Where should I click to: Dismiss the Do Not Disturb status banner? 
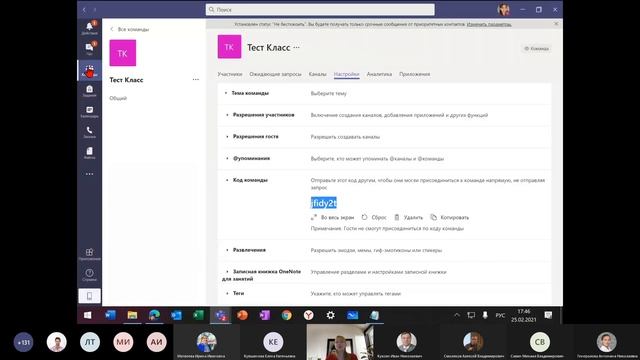pyautogui.click(x=556, y=24)
